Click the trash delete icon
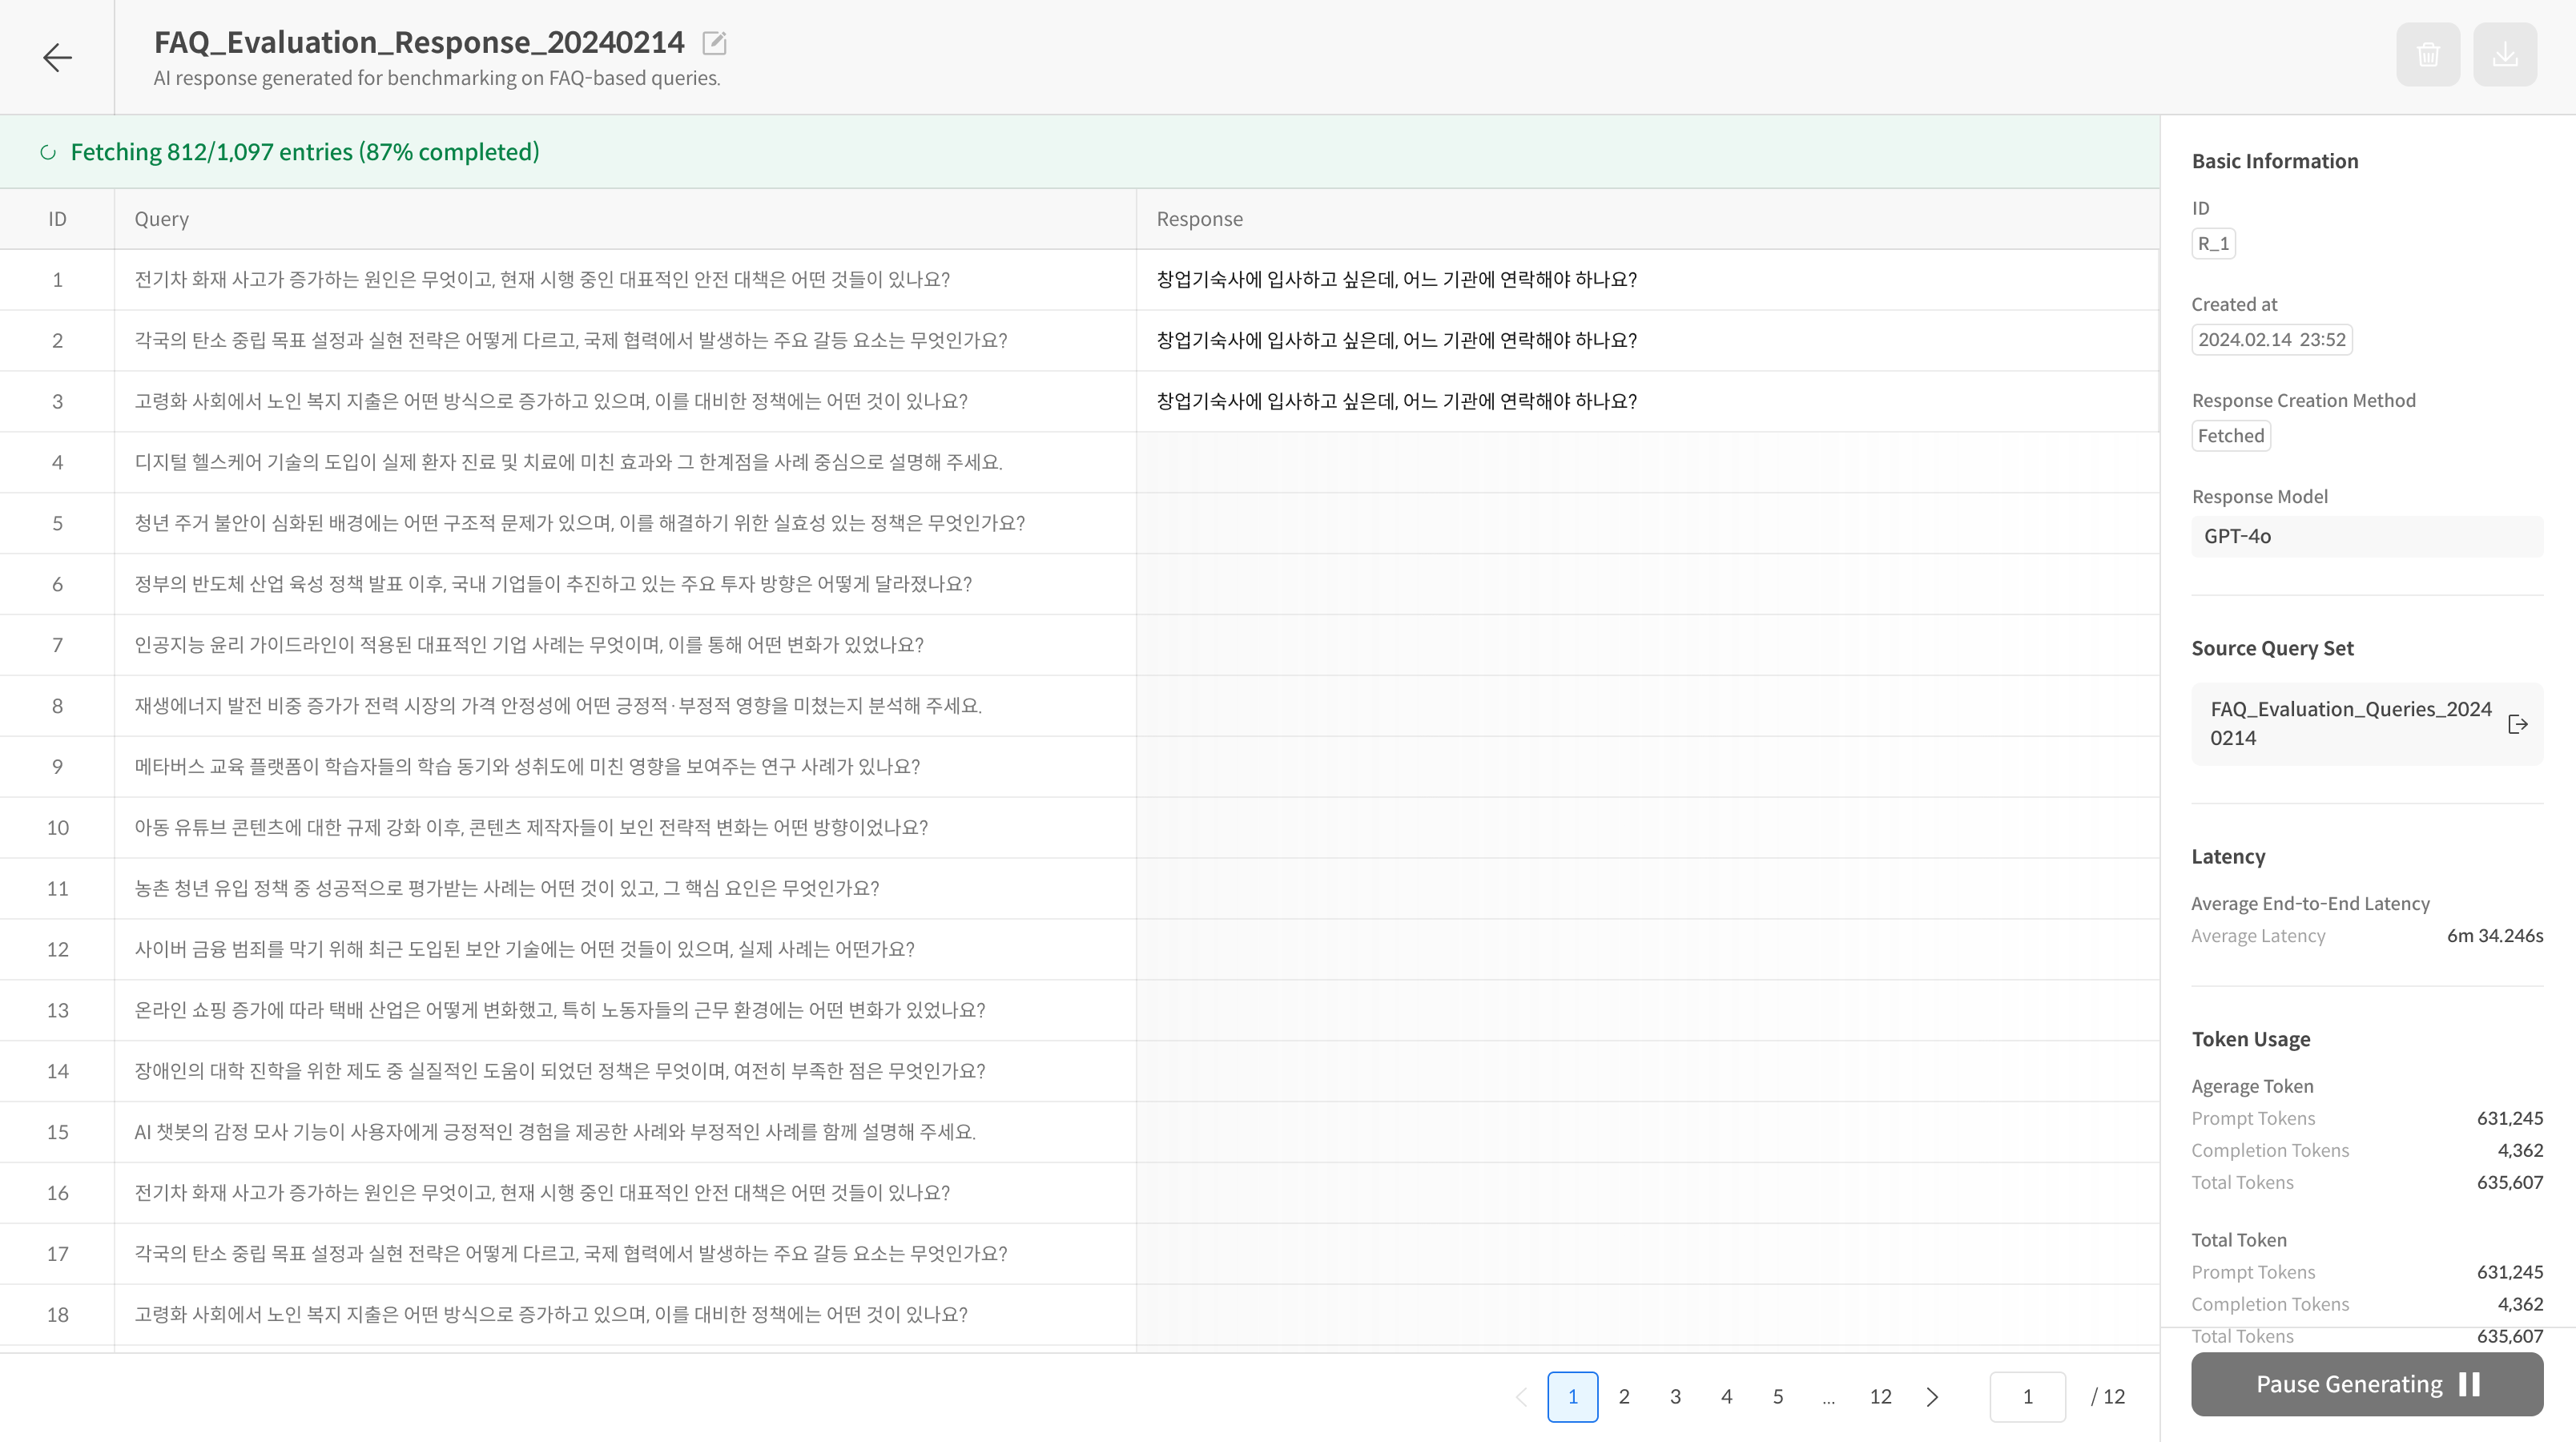The height and width of the screenshot is (1442, 2576). point(2428,55)
